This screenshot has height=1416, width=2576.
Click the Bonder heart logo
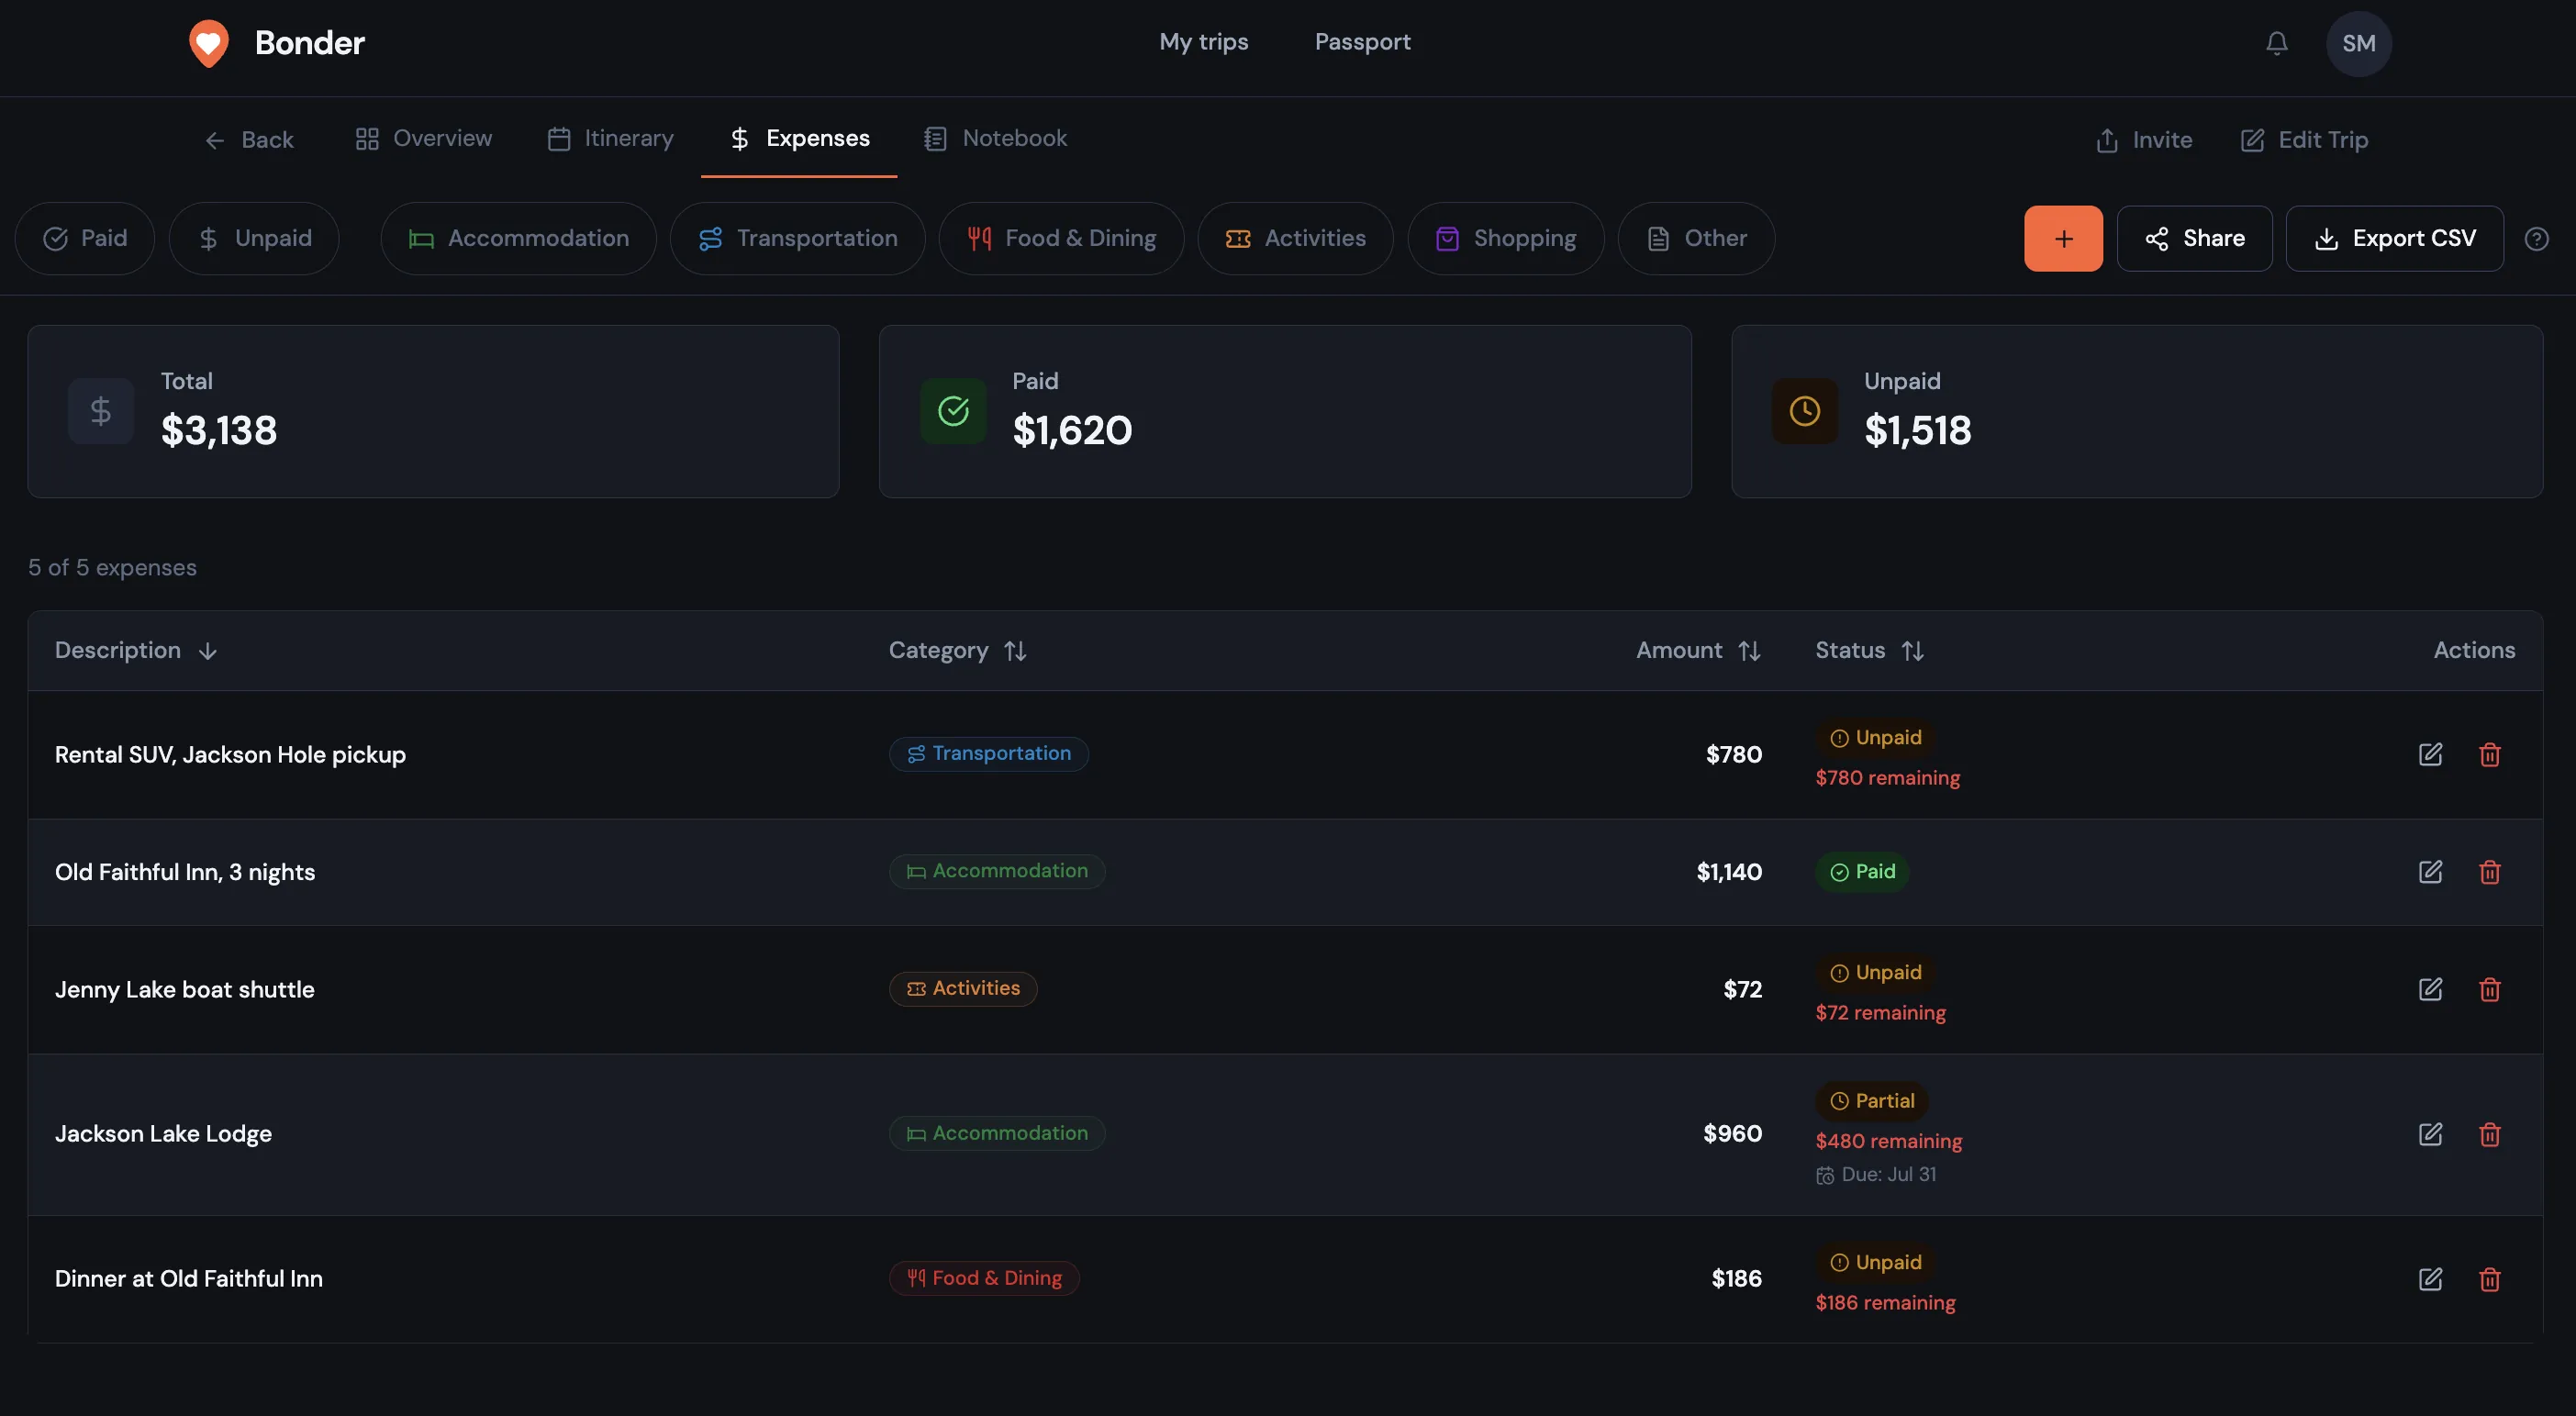point(209,43)
